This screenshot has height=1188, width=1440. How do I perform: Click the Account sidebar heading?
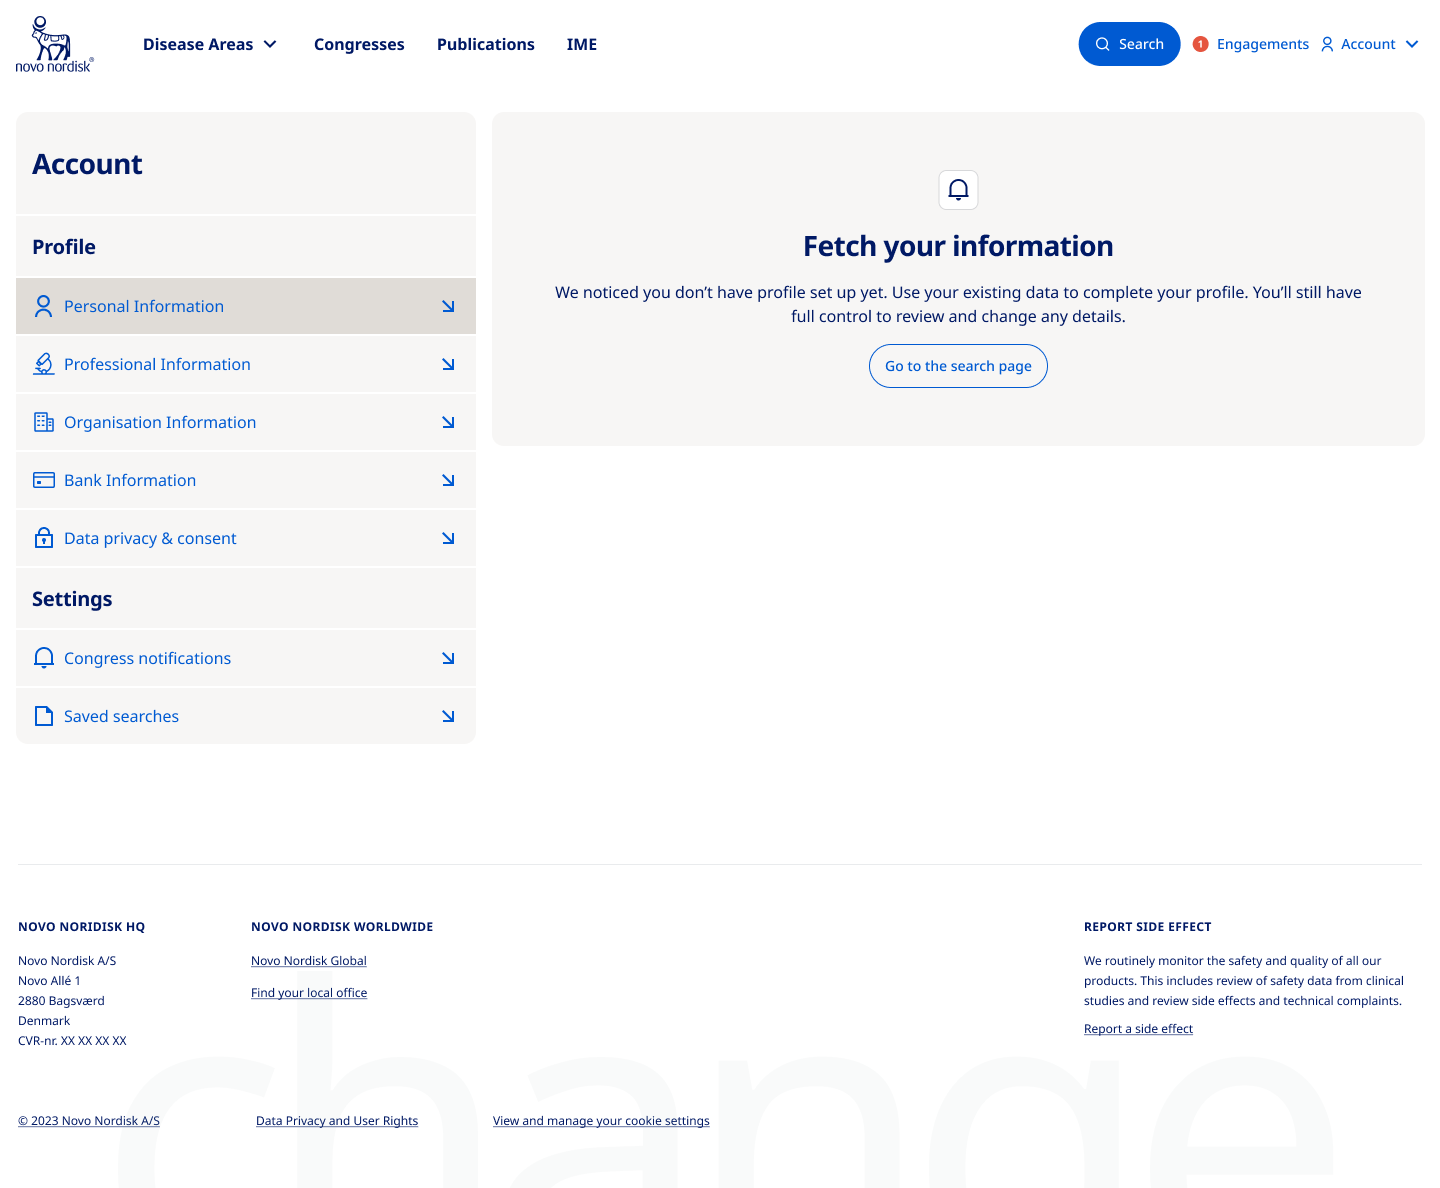point(87,164)
